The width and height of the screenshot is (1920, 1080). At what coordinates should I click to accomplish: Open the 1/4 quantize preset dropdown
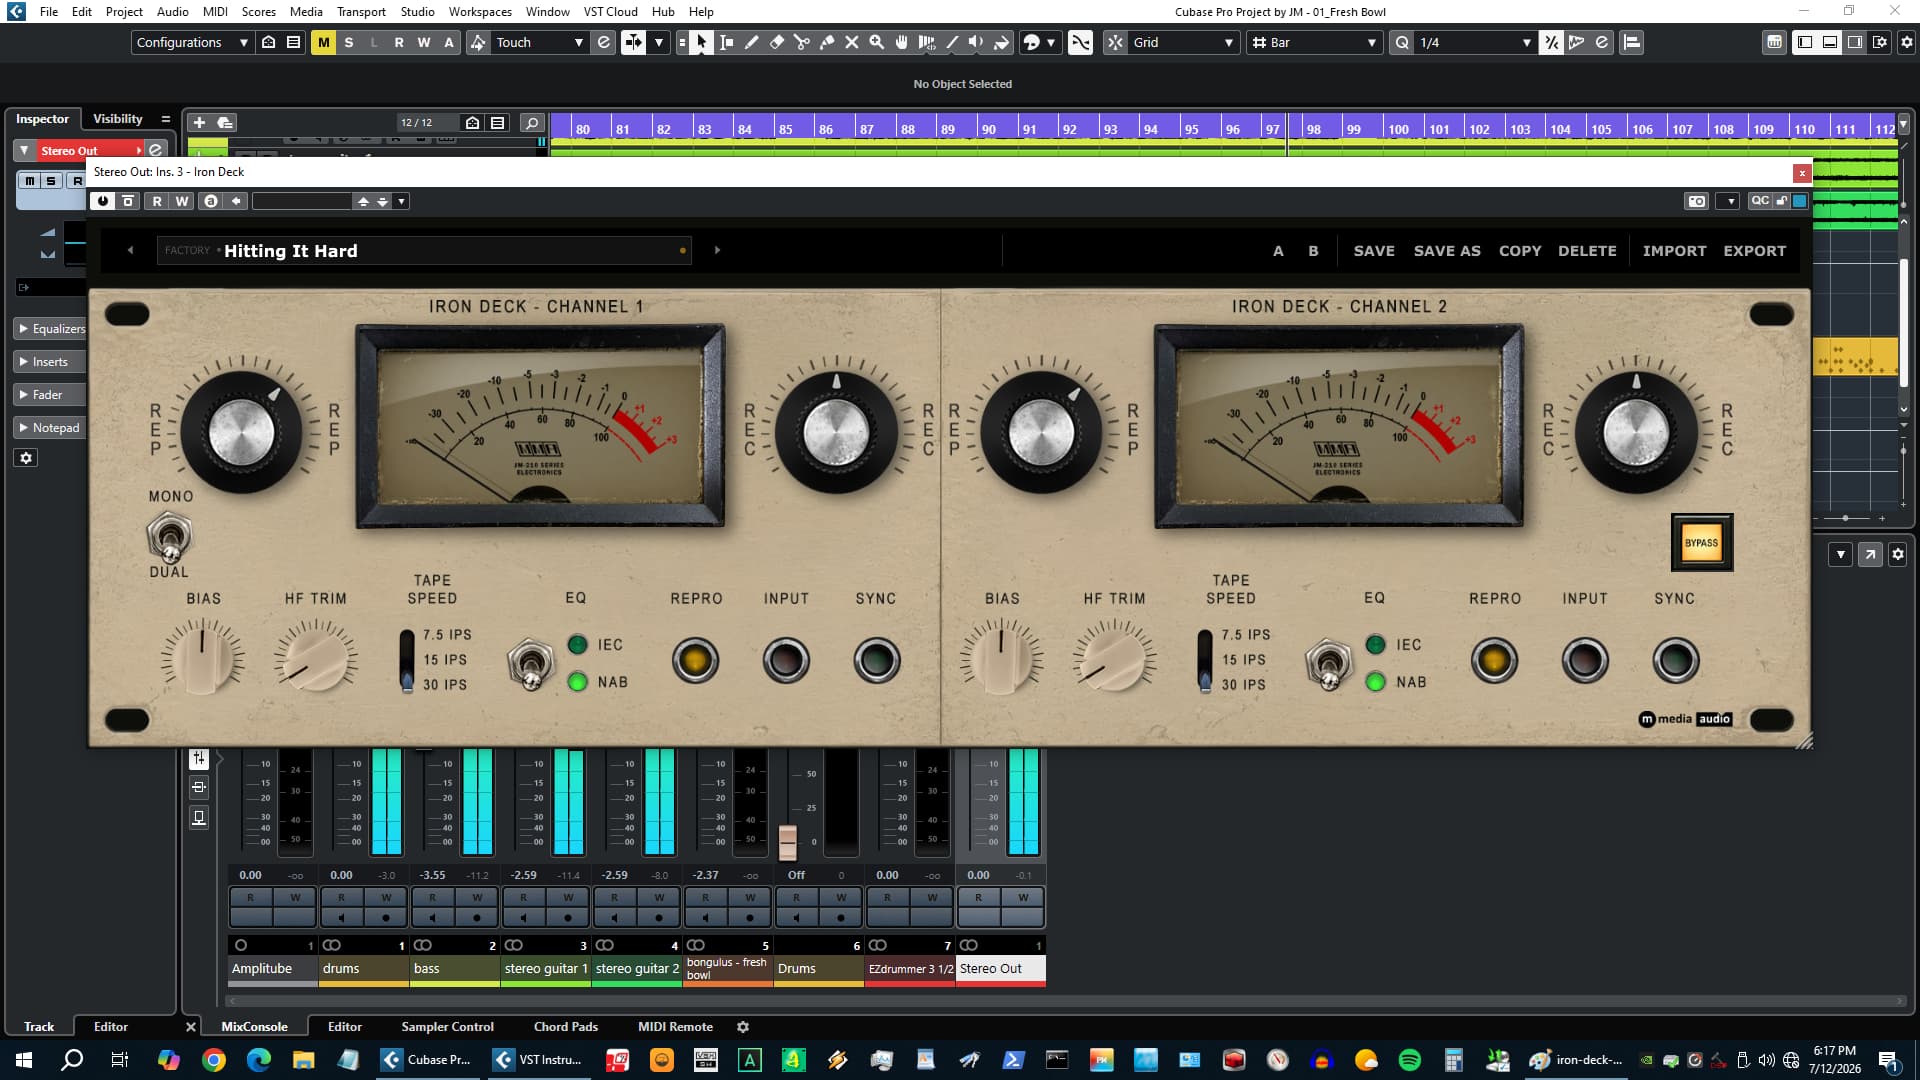coord(1474,42)
